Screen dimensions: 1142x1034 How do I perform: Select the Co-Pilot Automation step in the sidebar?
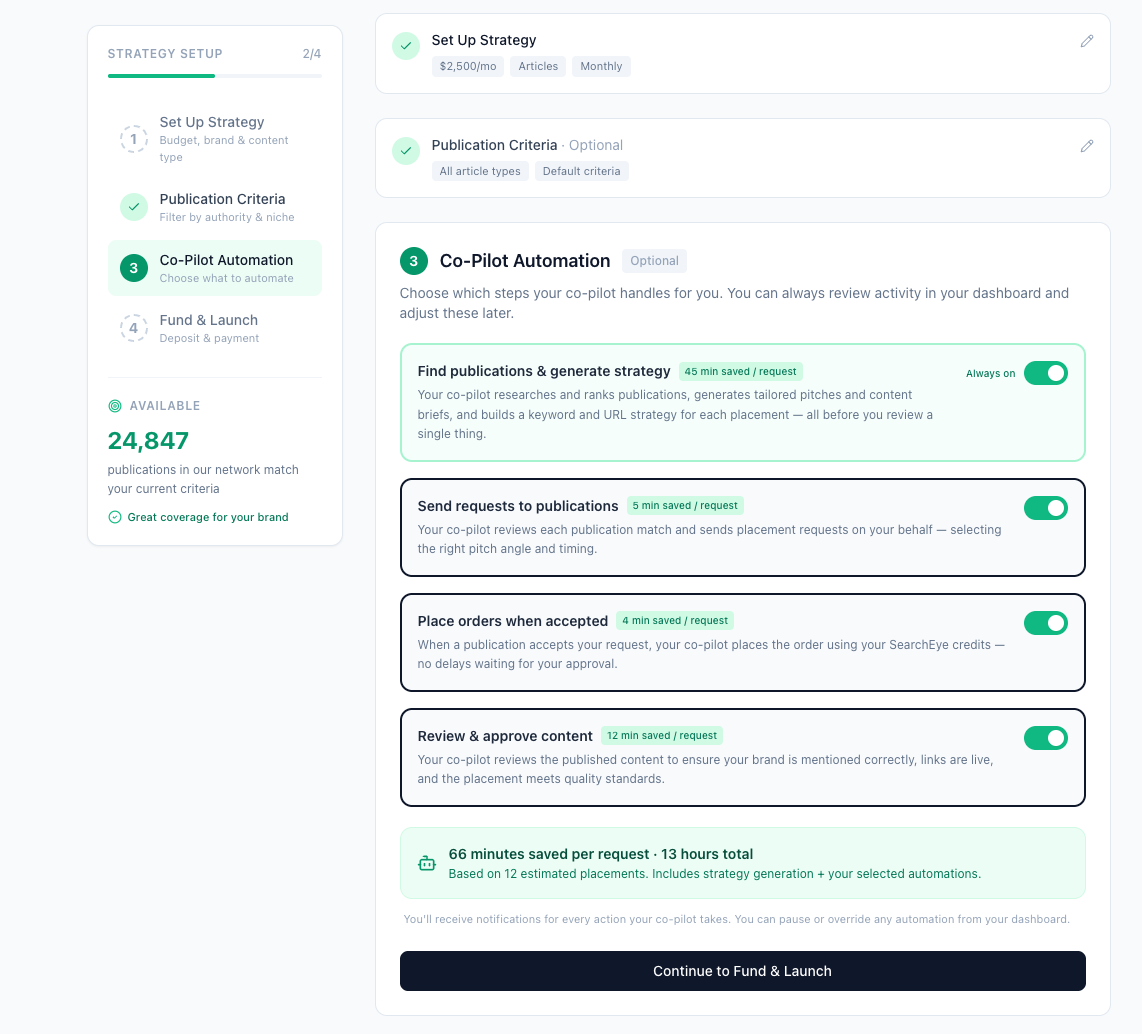point(214,267)
